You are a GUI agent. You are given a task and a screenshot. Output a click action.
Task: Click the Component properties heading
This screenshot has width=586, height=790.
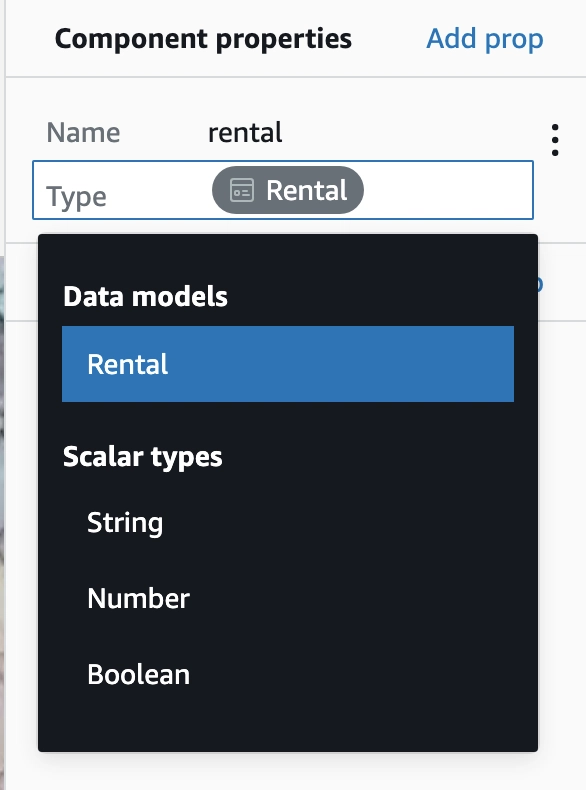(203, 39)
